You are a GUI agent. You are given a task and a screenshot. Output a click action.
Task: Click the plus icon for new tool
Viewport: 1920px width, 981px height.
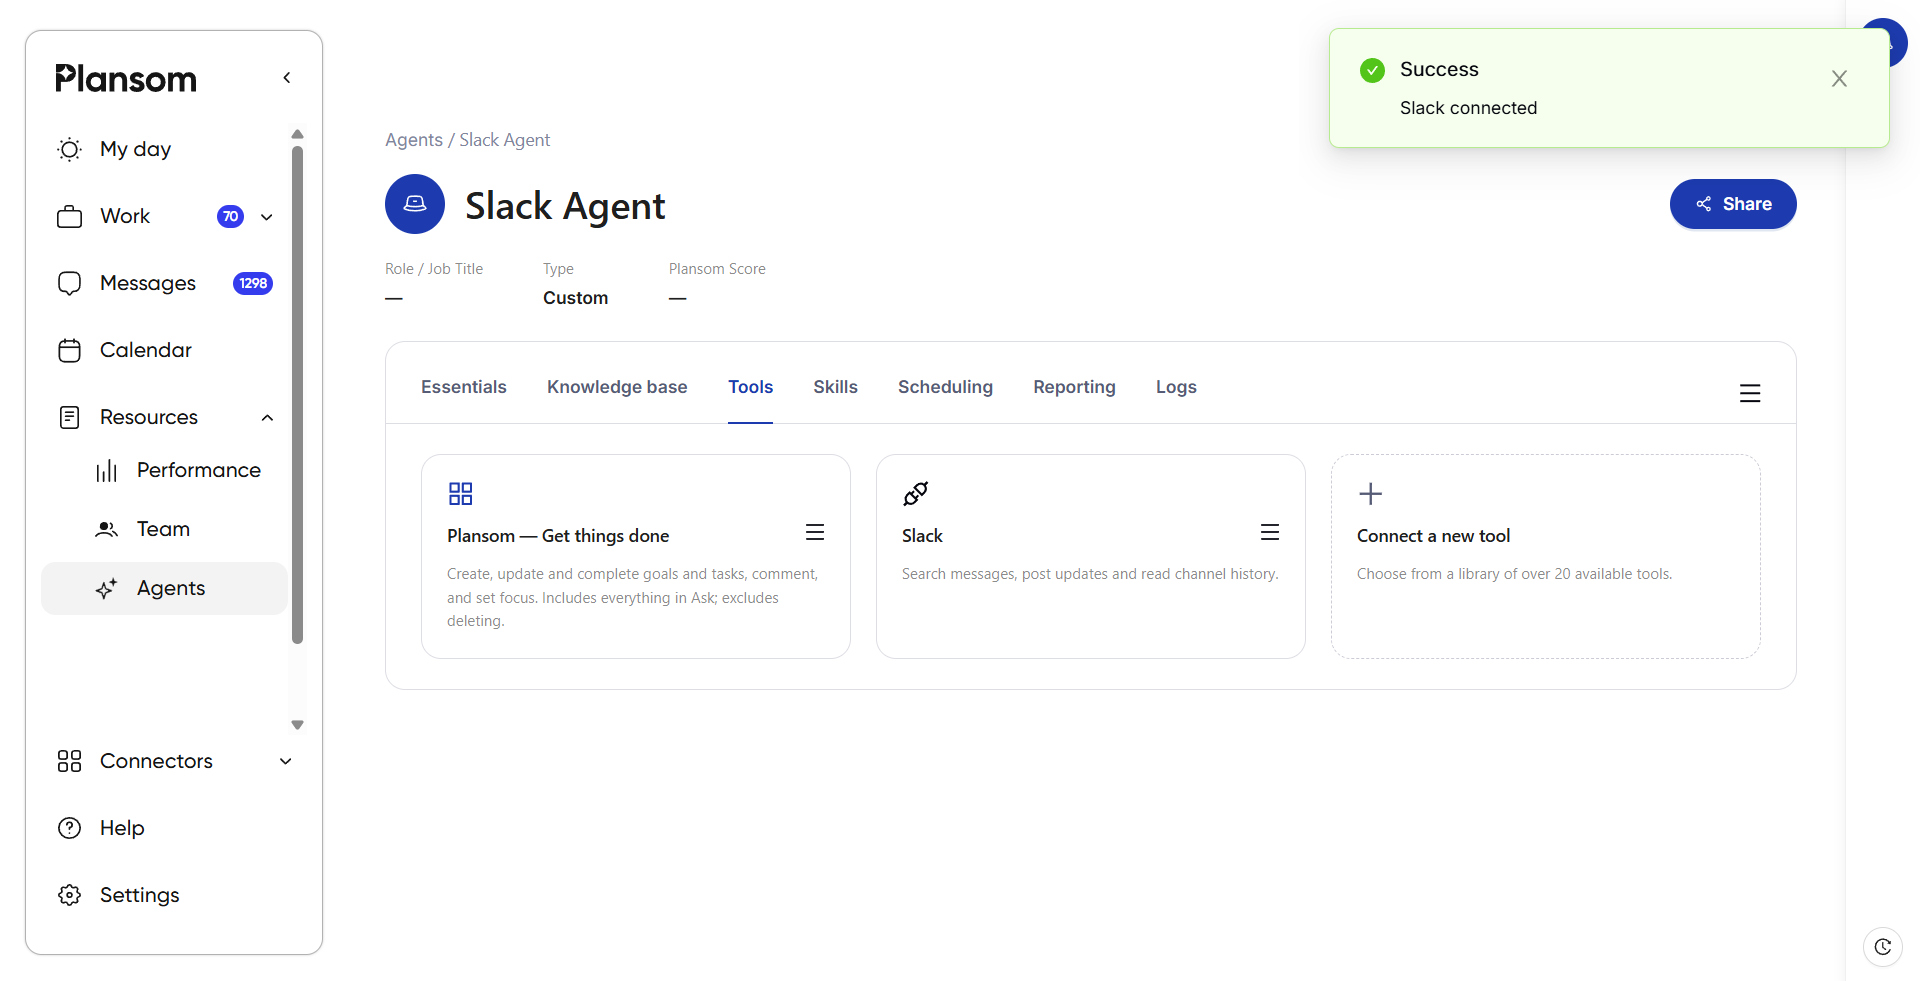[1371, 493]
